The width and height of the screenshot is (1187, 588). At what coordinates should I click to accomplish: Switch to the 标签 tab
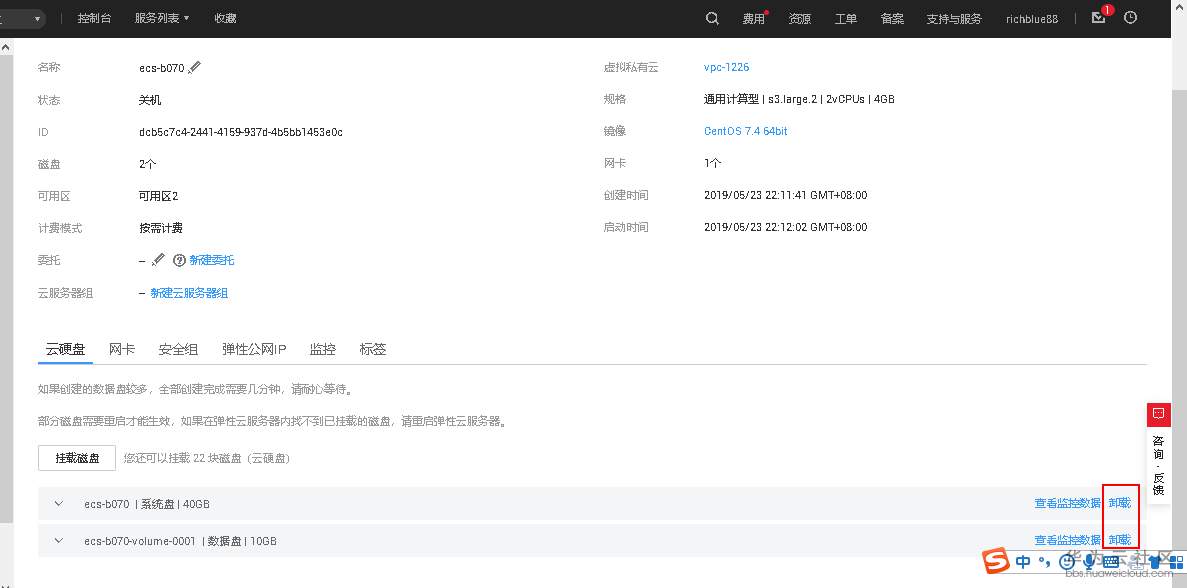tap(372, 349)
